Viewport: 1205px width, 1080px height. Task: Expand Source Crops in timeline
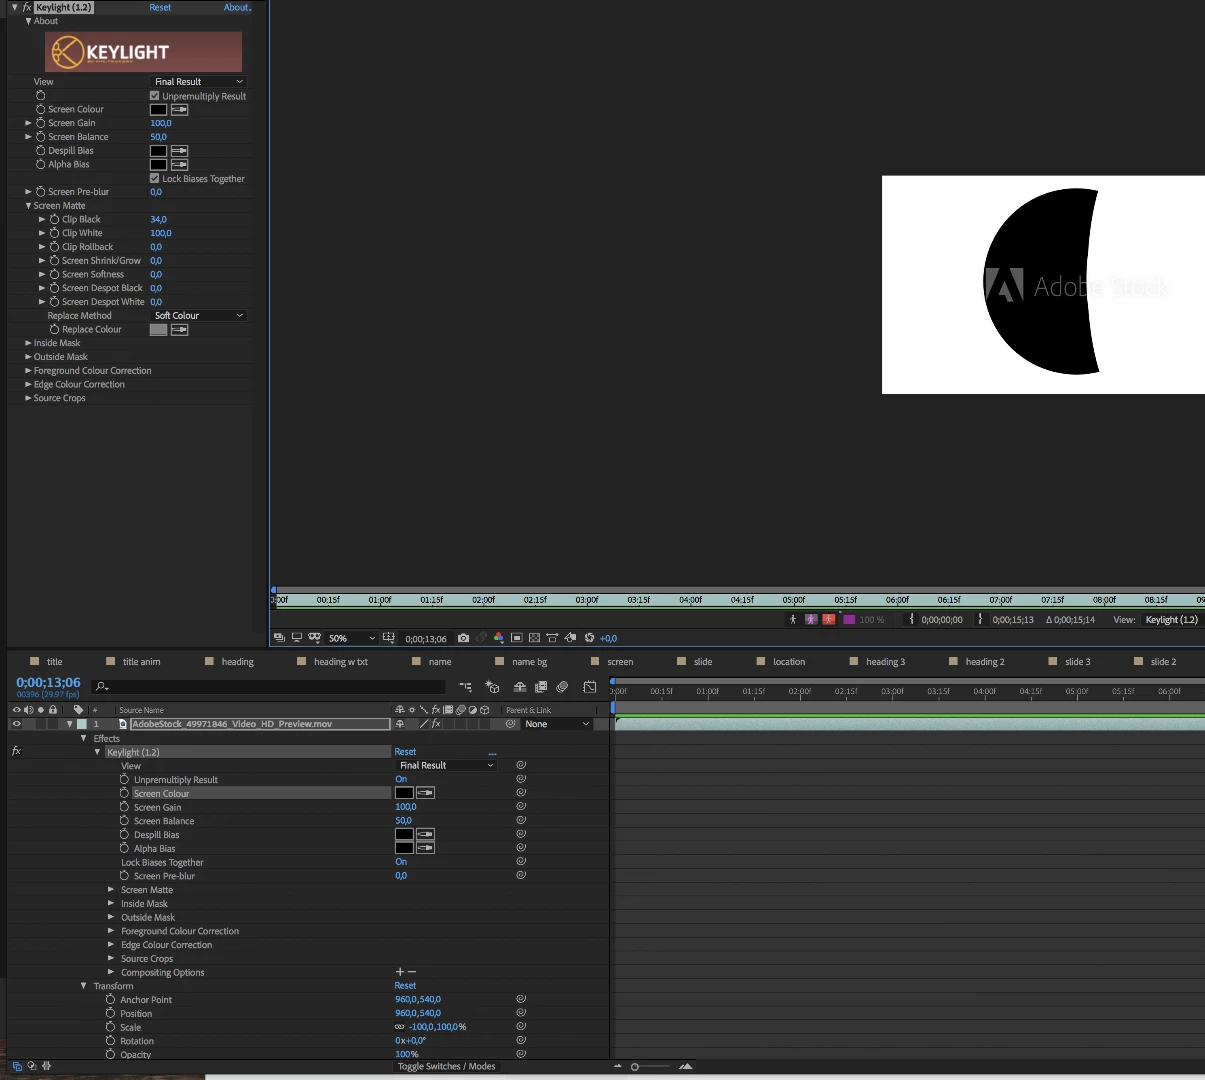tap(111, 959)
